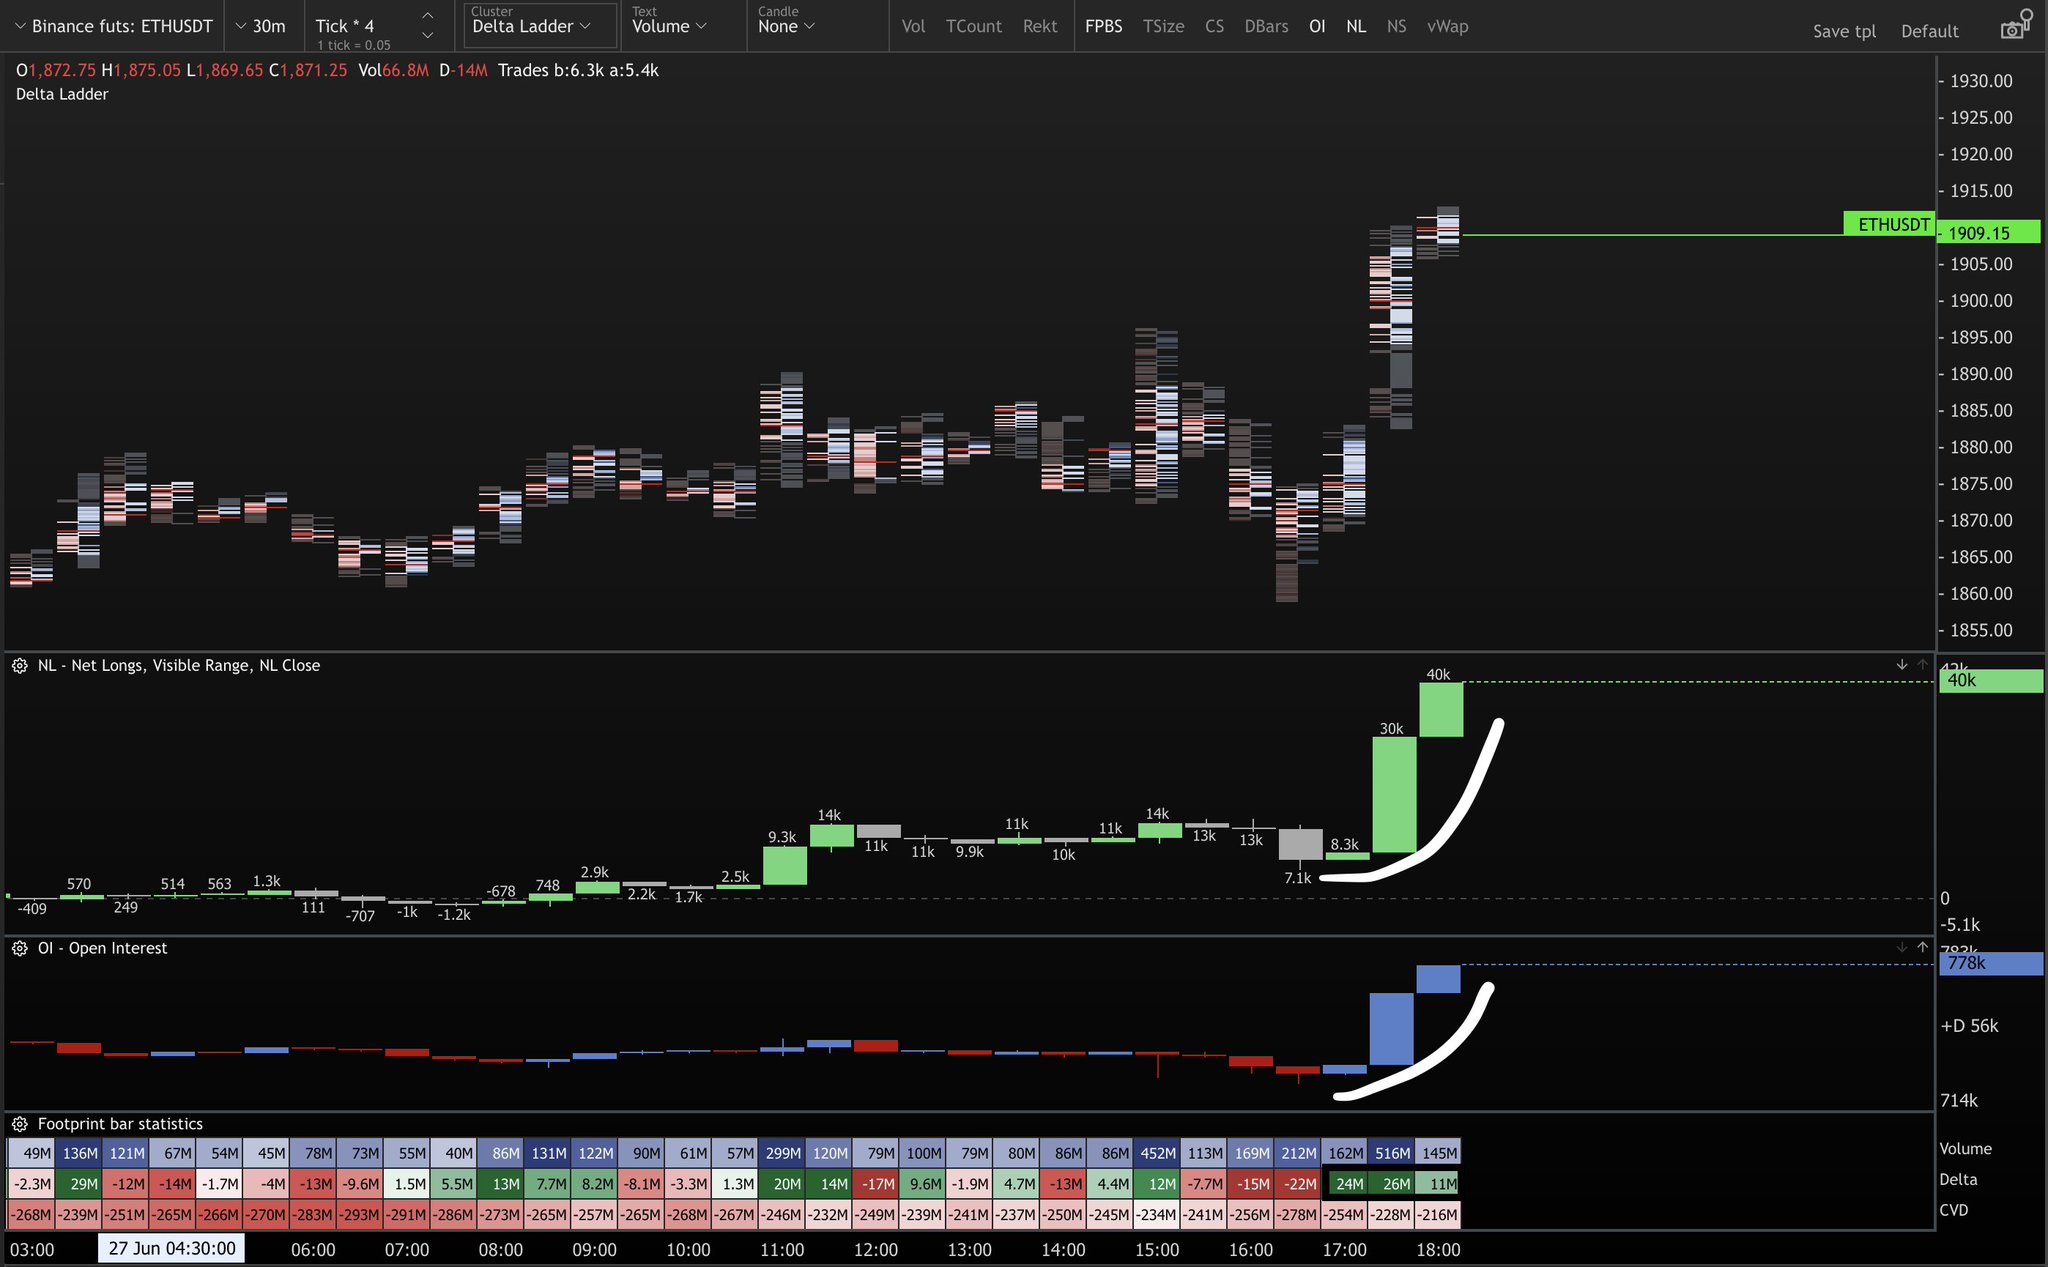Click the 299M volume cell

(782, 1153)
